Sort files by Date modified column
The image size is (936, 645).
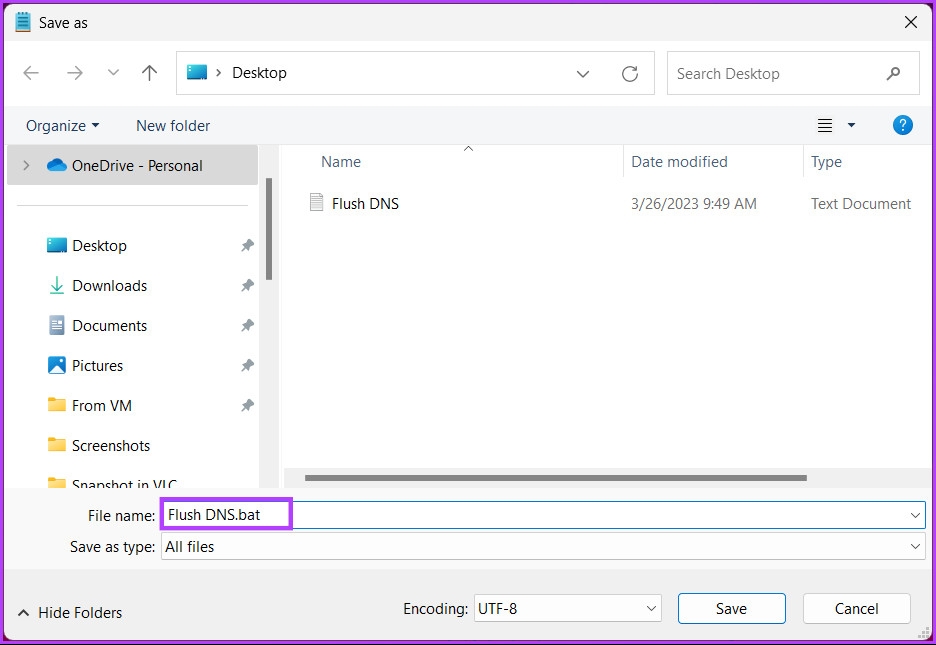pos(679,161)
